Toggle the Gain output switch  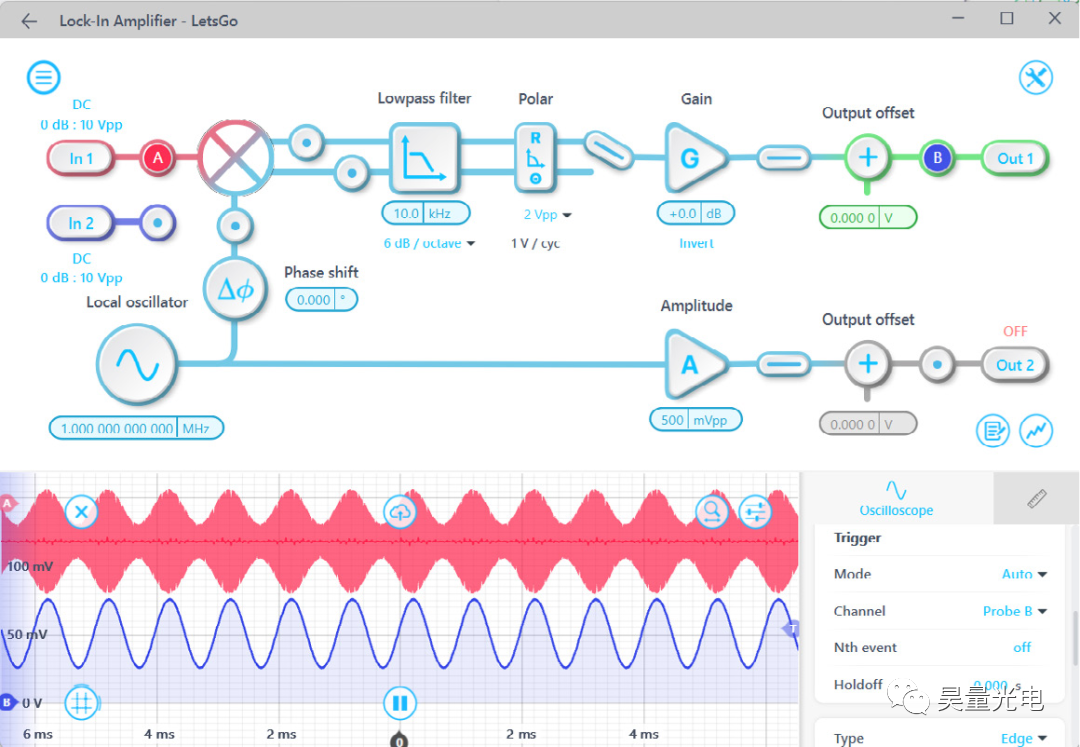tap(785, 158)
